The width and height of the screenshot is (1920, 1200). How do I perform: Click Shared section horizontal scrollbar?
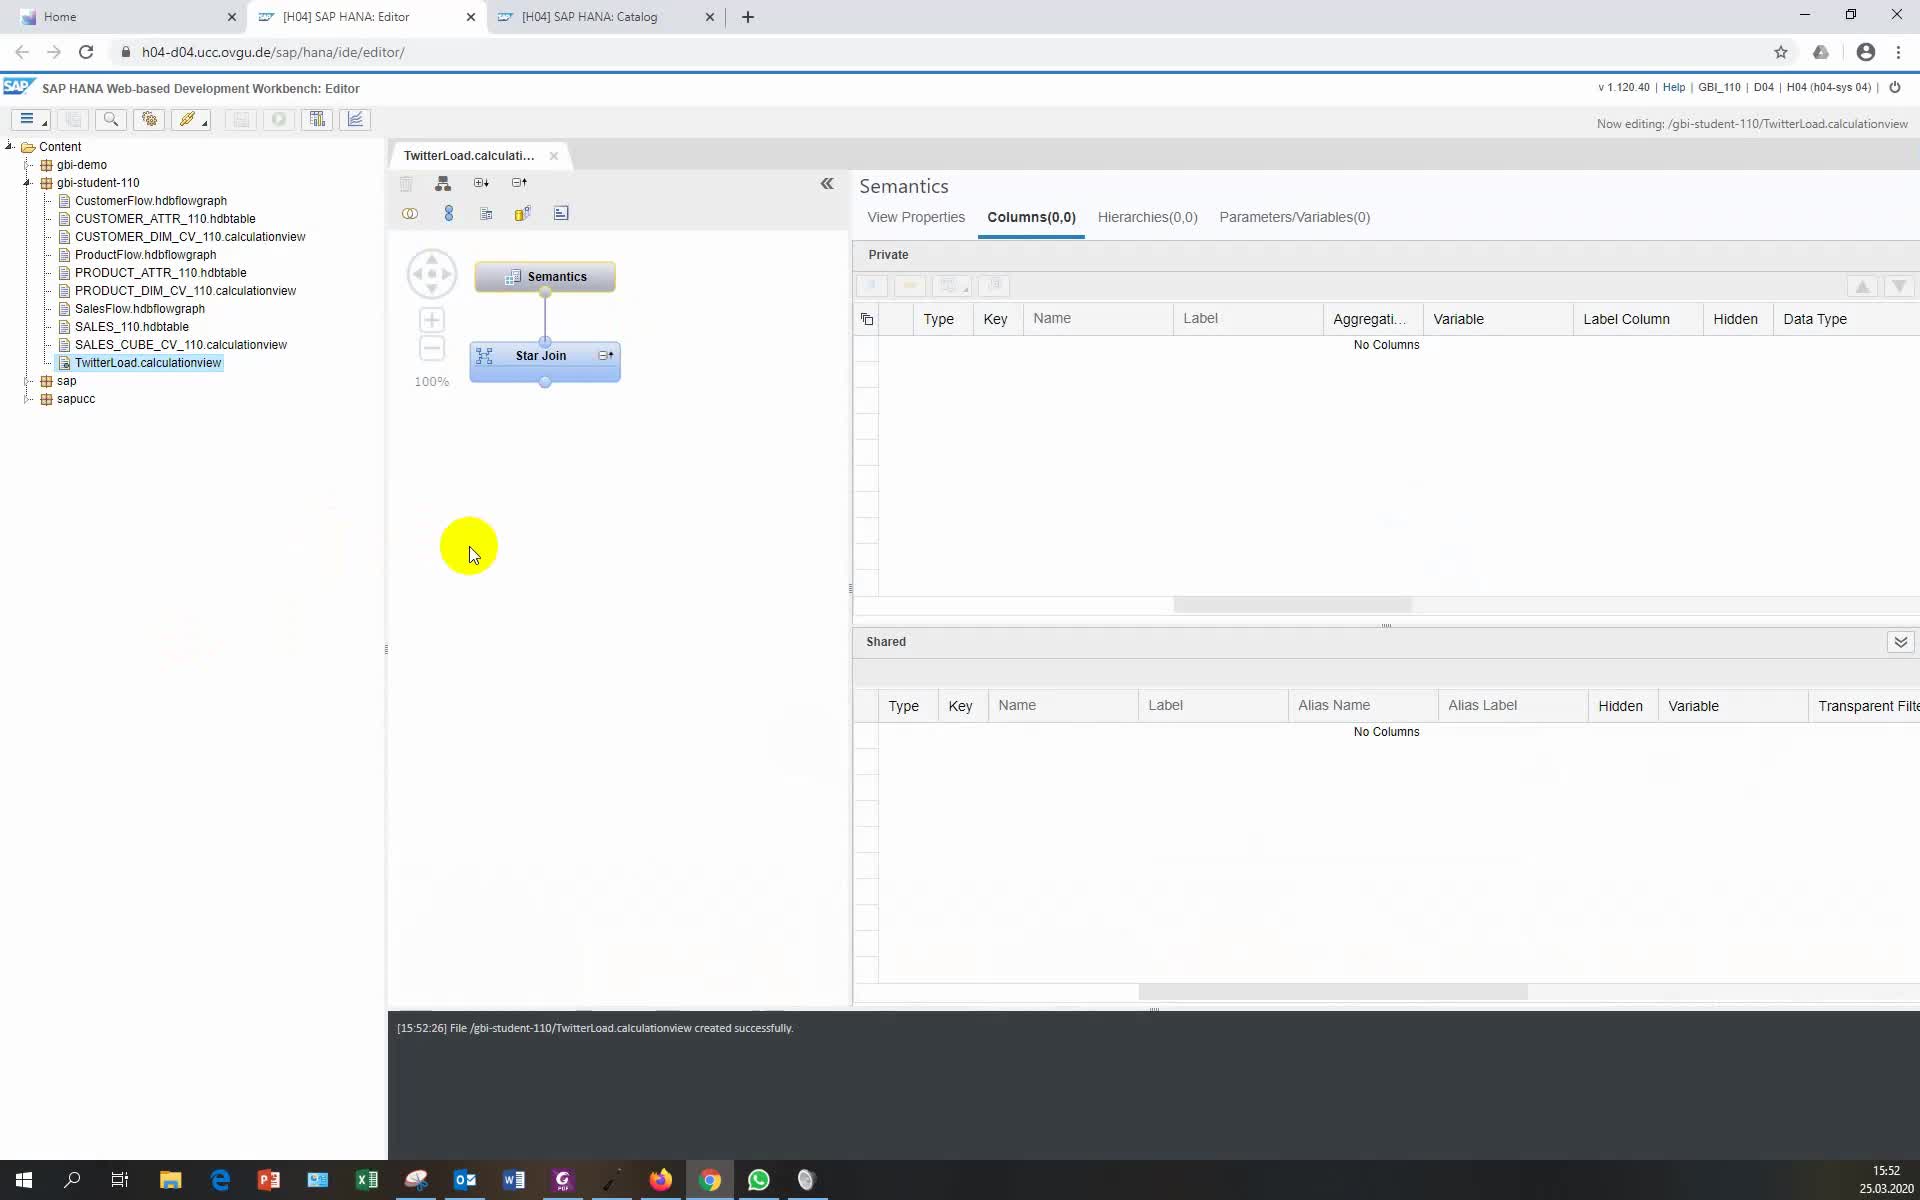pyautogui.click(x=1333, y=991)
